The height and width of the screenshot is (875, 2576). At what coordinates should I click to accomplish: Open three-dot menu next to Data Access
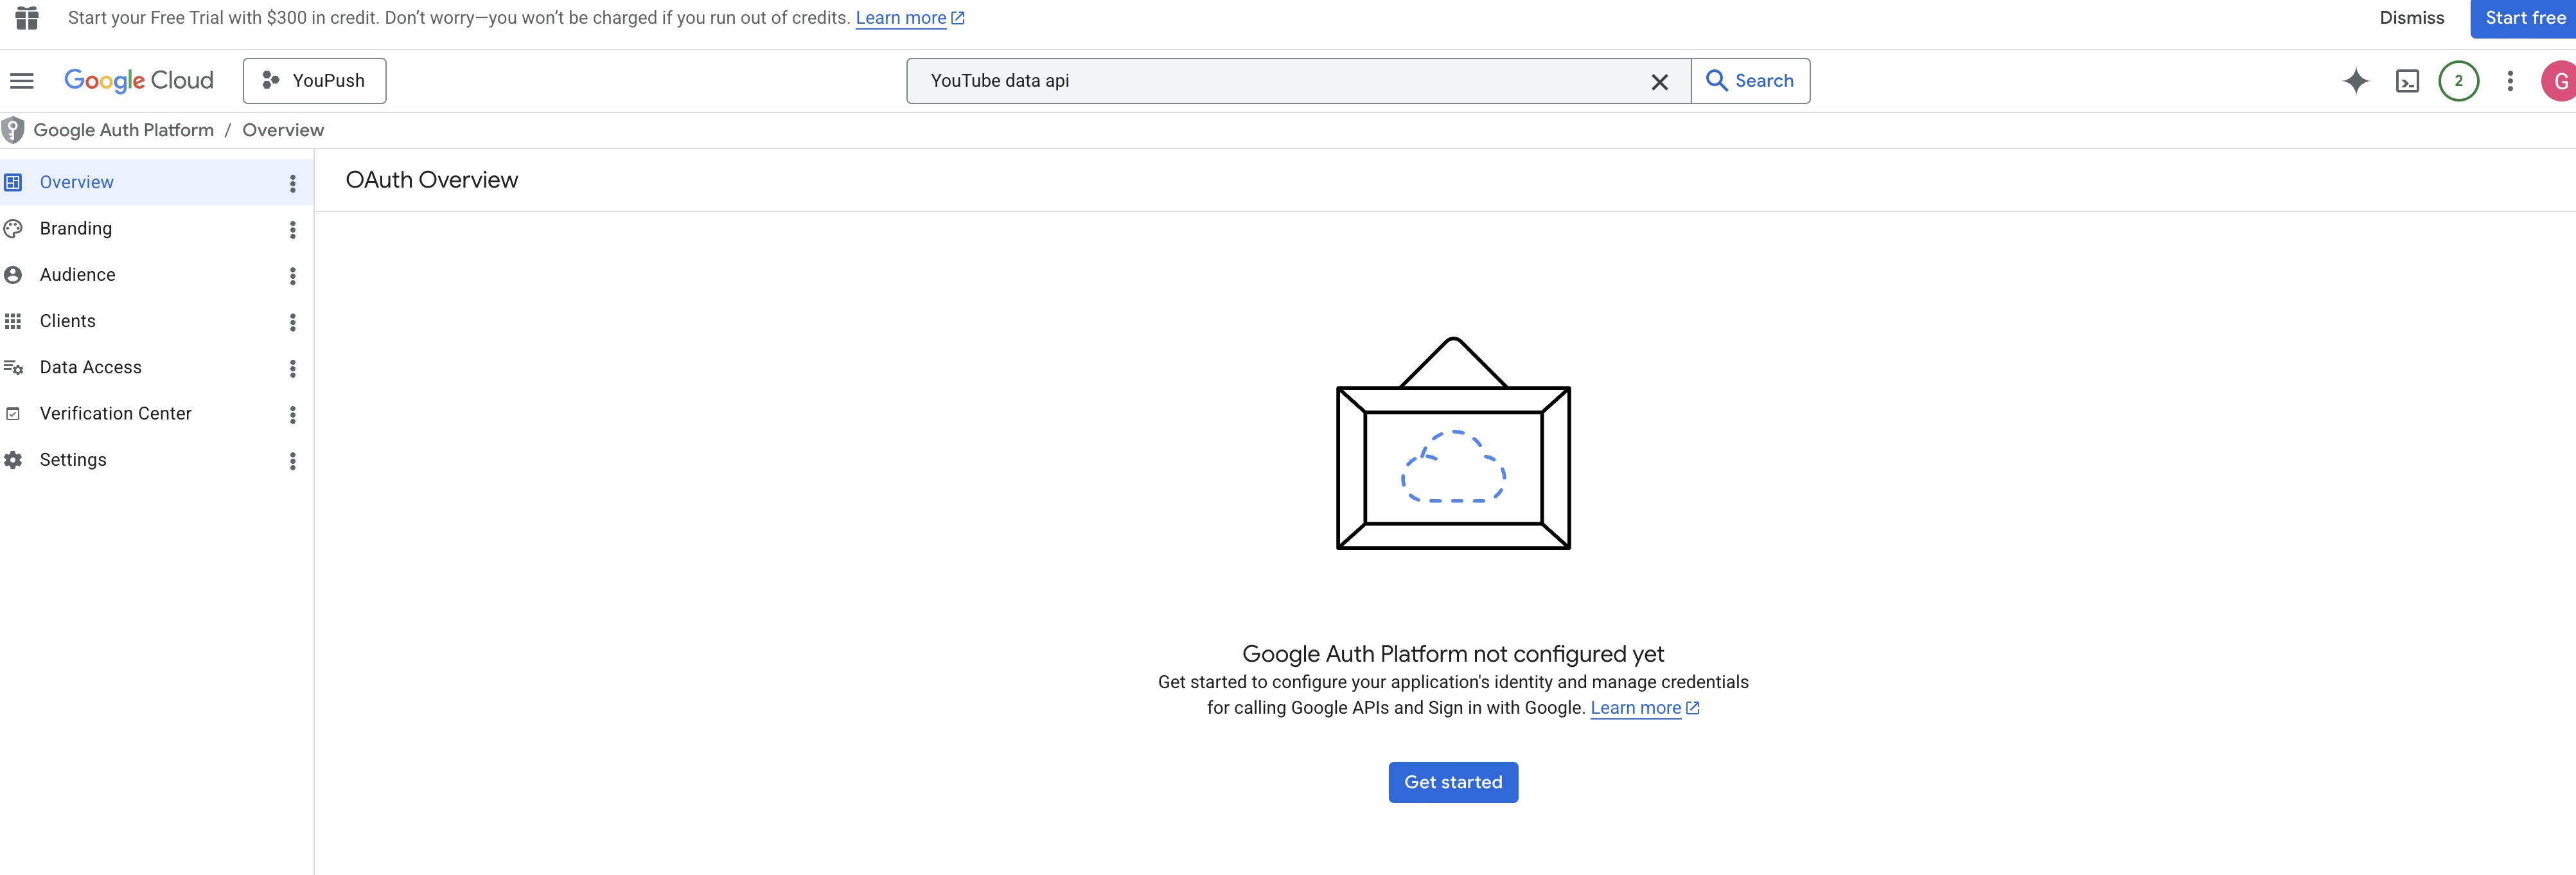coord(292,368)
